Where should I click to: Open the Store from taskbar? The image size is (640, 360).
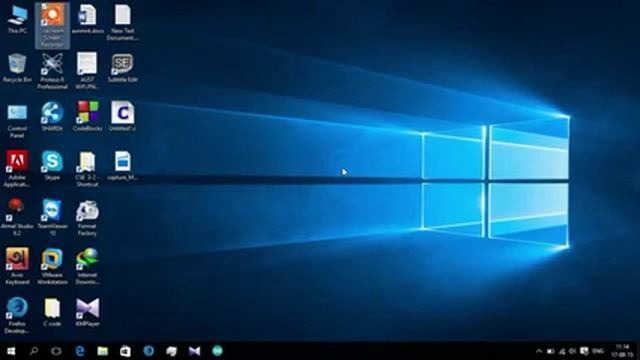125,351
